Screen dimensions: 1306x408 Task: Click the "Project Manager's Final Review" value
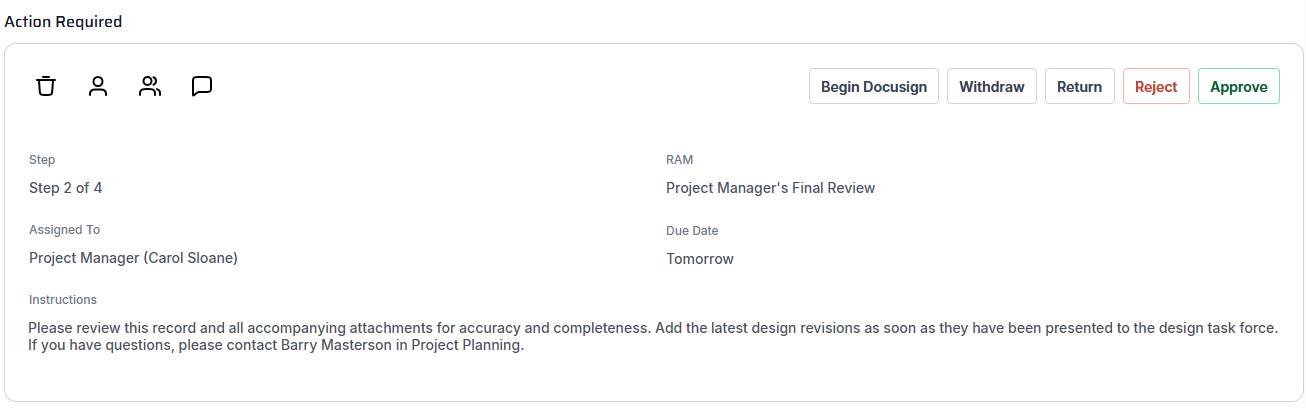point(770,188)
